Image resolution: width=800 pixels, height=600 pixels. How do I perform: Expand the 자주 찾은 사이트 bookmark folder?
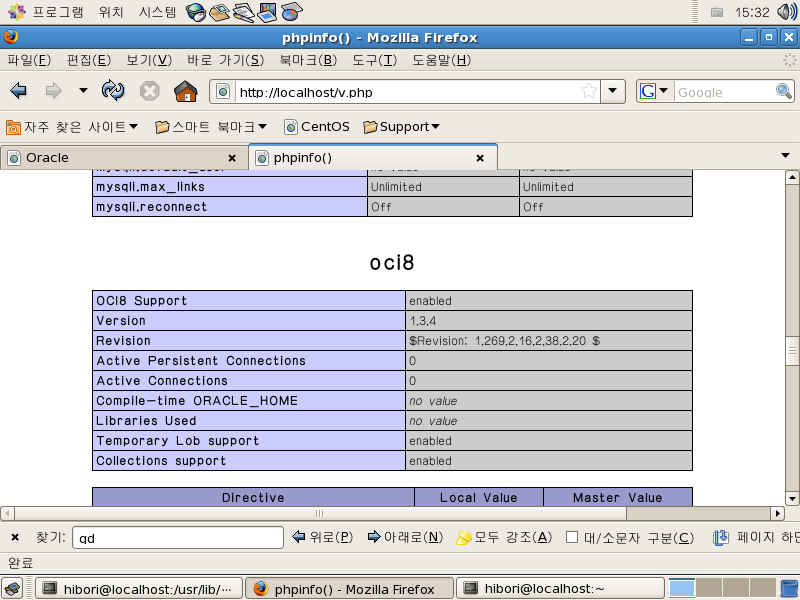(71, 127)
